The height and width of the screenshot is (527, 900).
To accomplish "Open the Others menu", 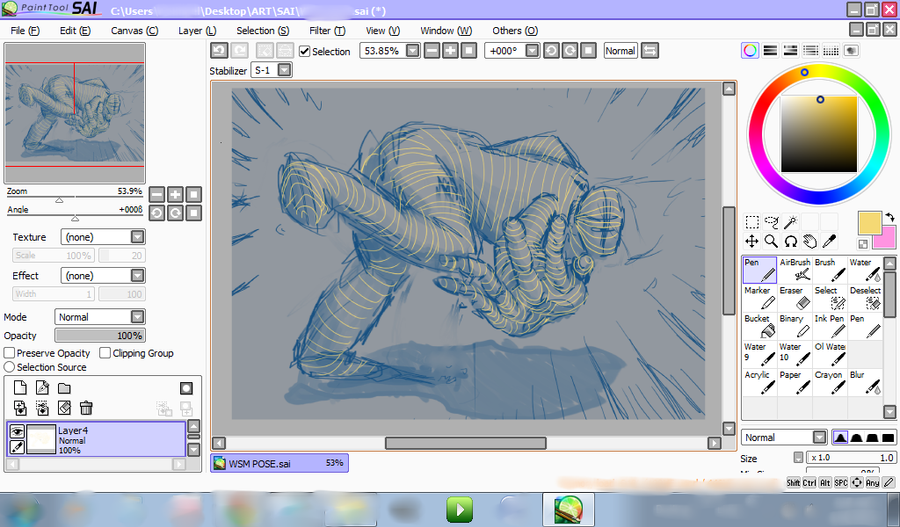I will click(x=515, y=30).
